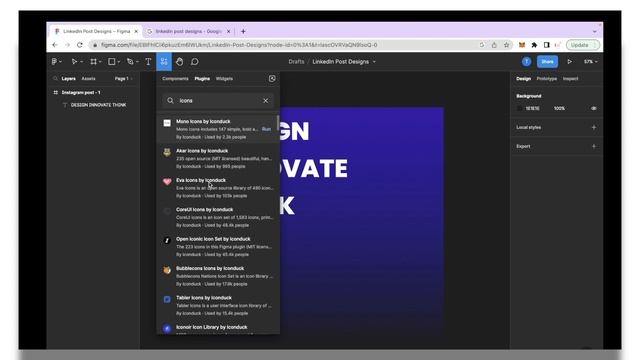640x360 pixels.
Task: Select the Instagram post - 1 layer
Action: click(x=81, y=93)
